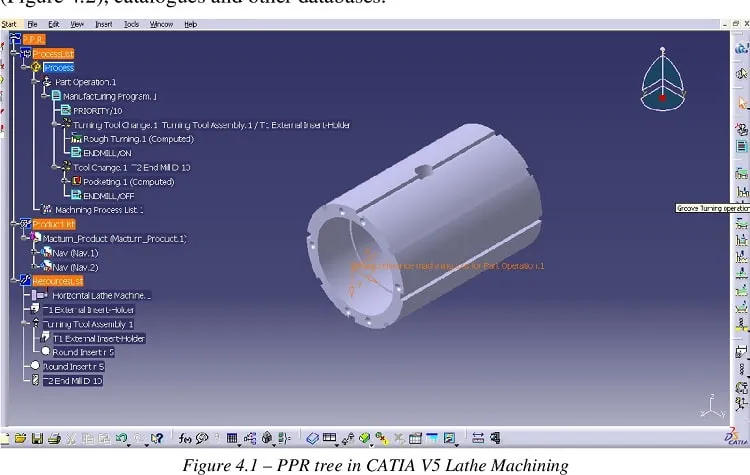Open the Insert menu
Image resolution: width=750 pixels, height=475 pixels.
[103, 24]
